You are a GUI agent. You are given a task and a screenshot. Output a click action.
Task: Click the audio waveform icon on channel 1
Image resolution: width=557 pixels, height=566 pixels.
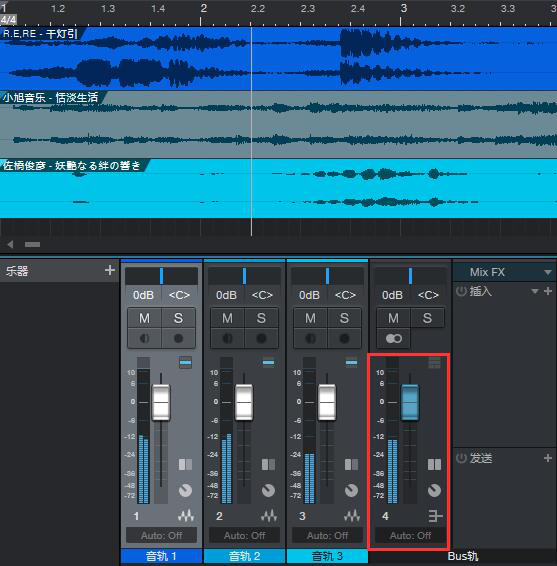186,516
